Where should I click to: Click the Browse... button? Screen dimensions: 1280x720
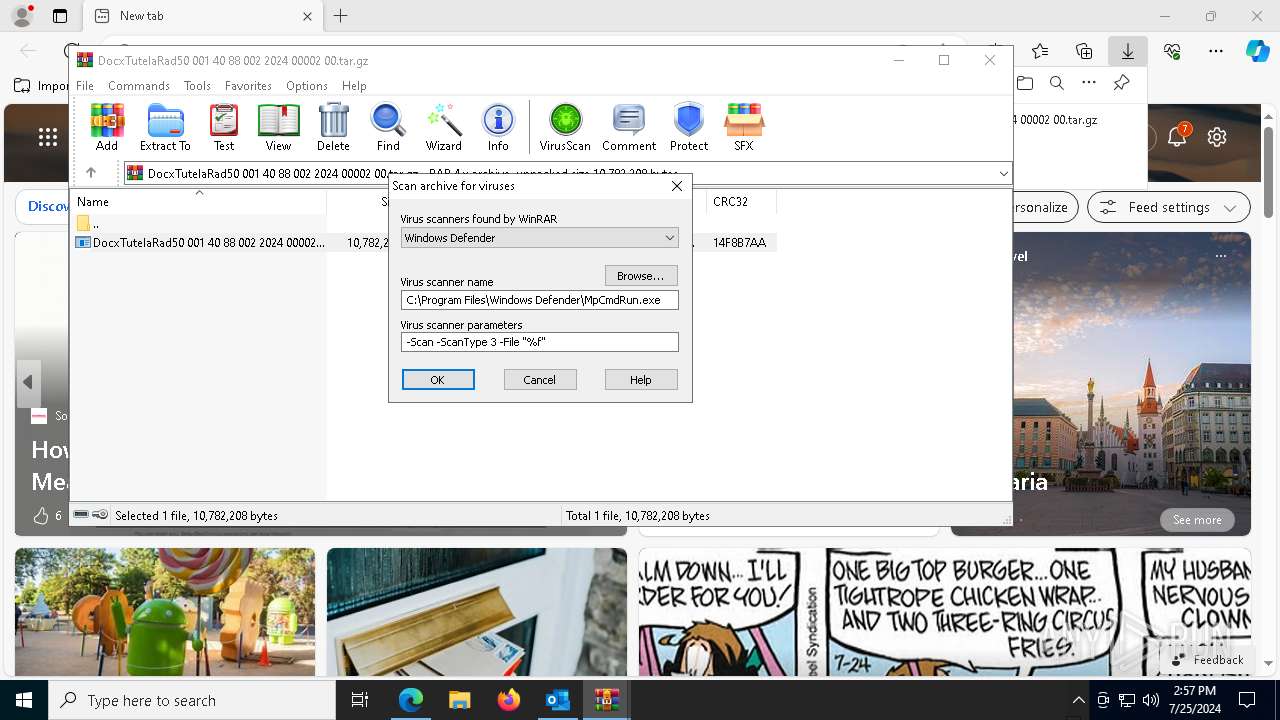coord(641,275)
